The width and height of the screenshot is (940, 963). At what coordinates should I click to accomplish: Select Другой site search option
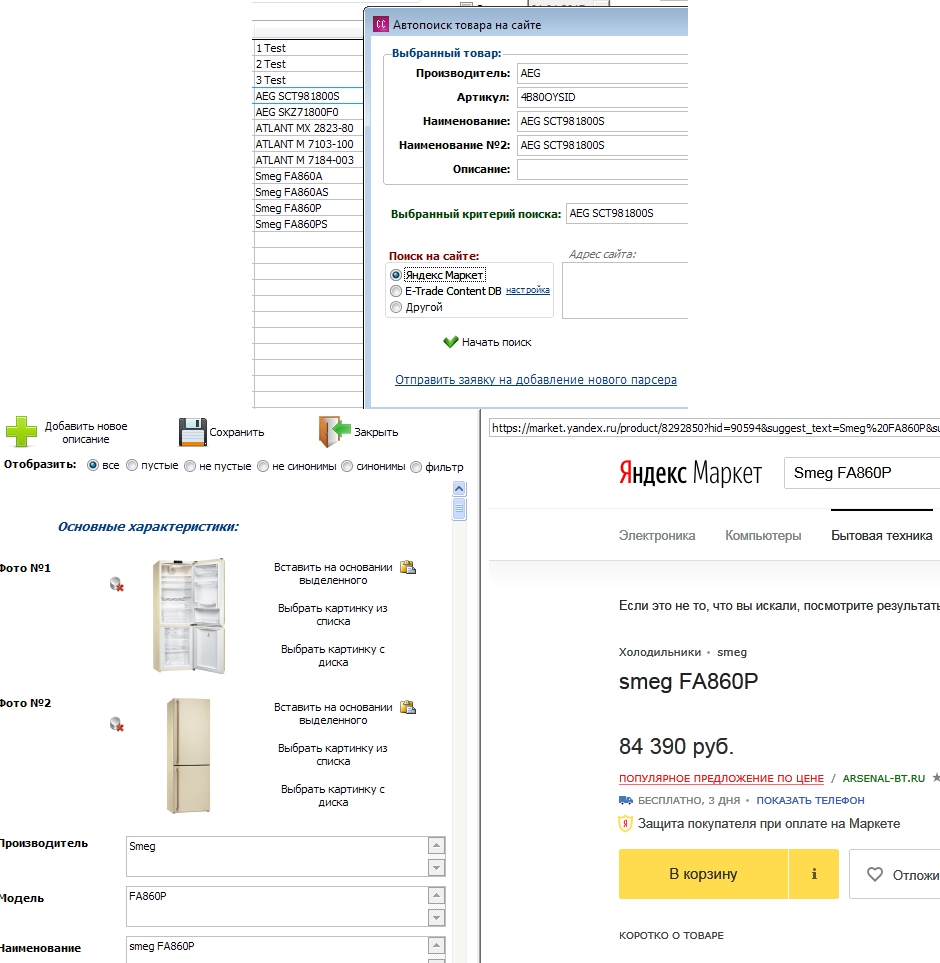coord(396,307)
